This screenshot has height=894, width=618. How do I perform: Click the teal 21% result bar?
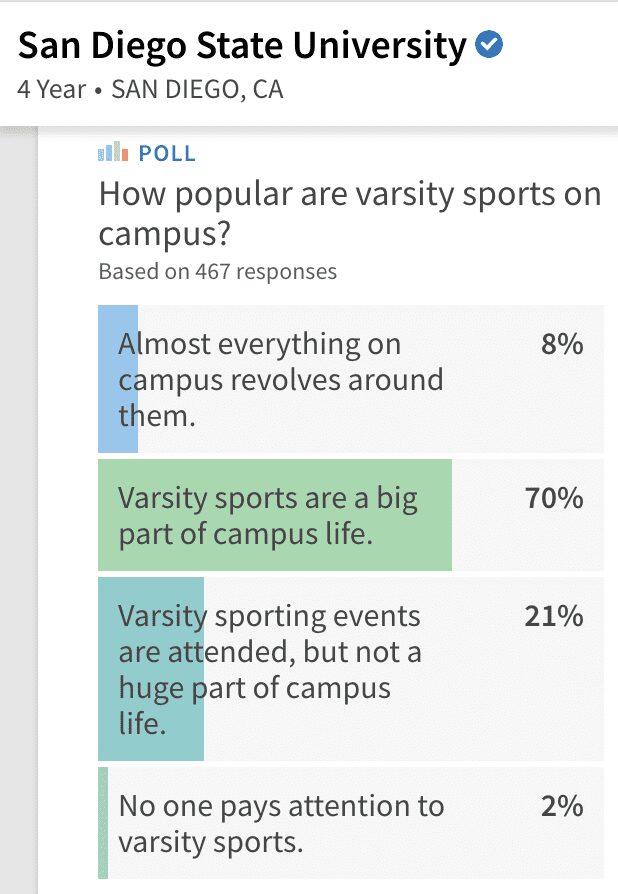[x=151, y=669]
